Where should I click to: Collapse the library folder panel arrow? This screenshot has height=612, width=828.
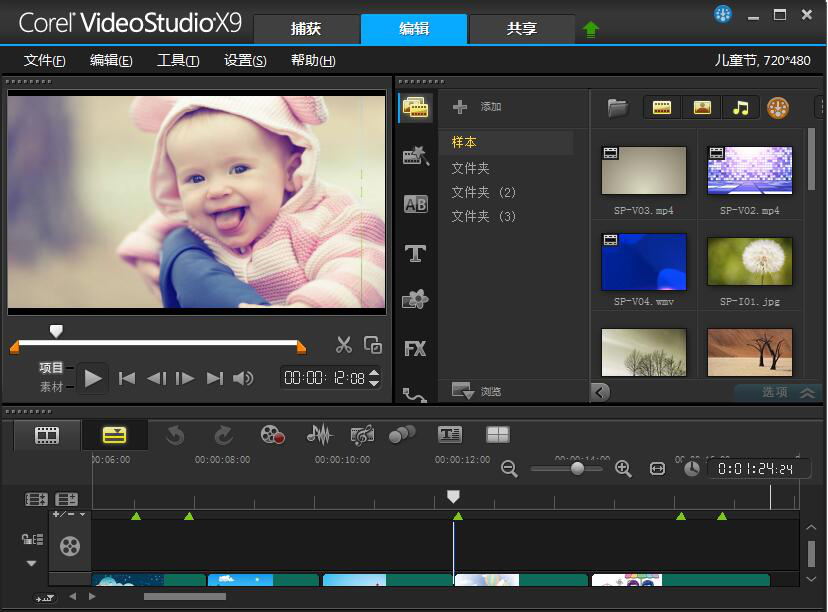600,392
